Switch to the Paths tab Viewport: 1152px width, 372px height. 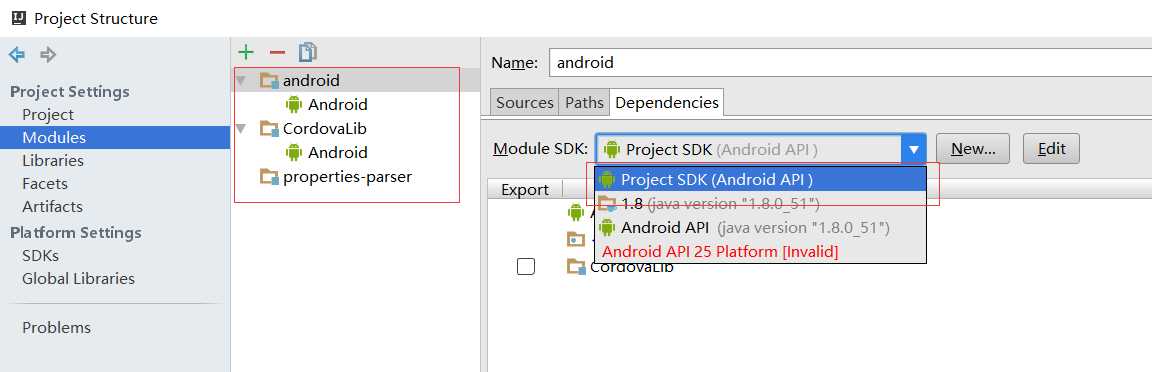pyautogui.click(x=584, y=103)
